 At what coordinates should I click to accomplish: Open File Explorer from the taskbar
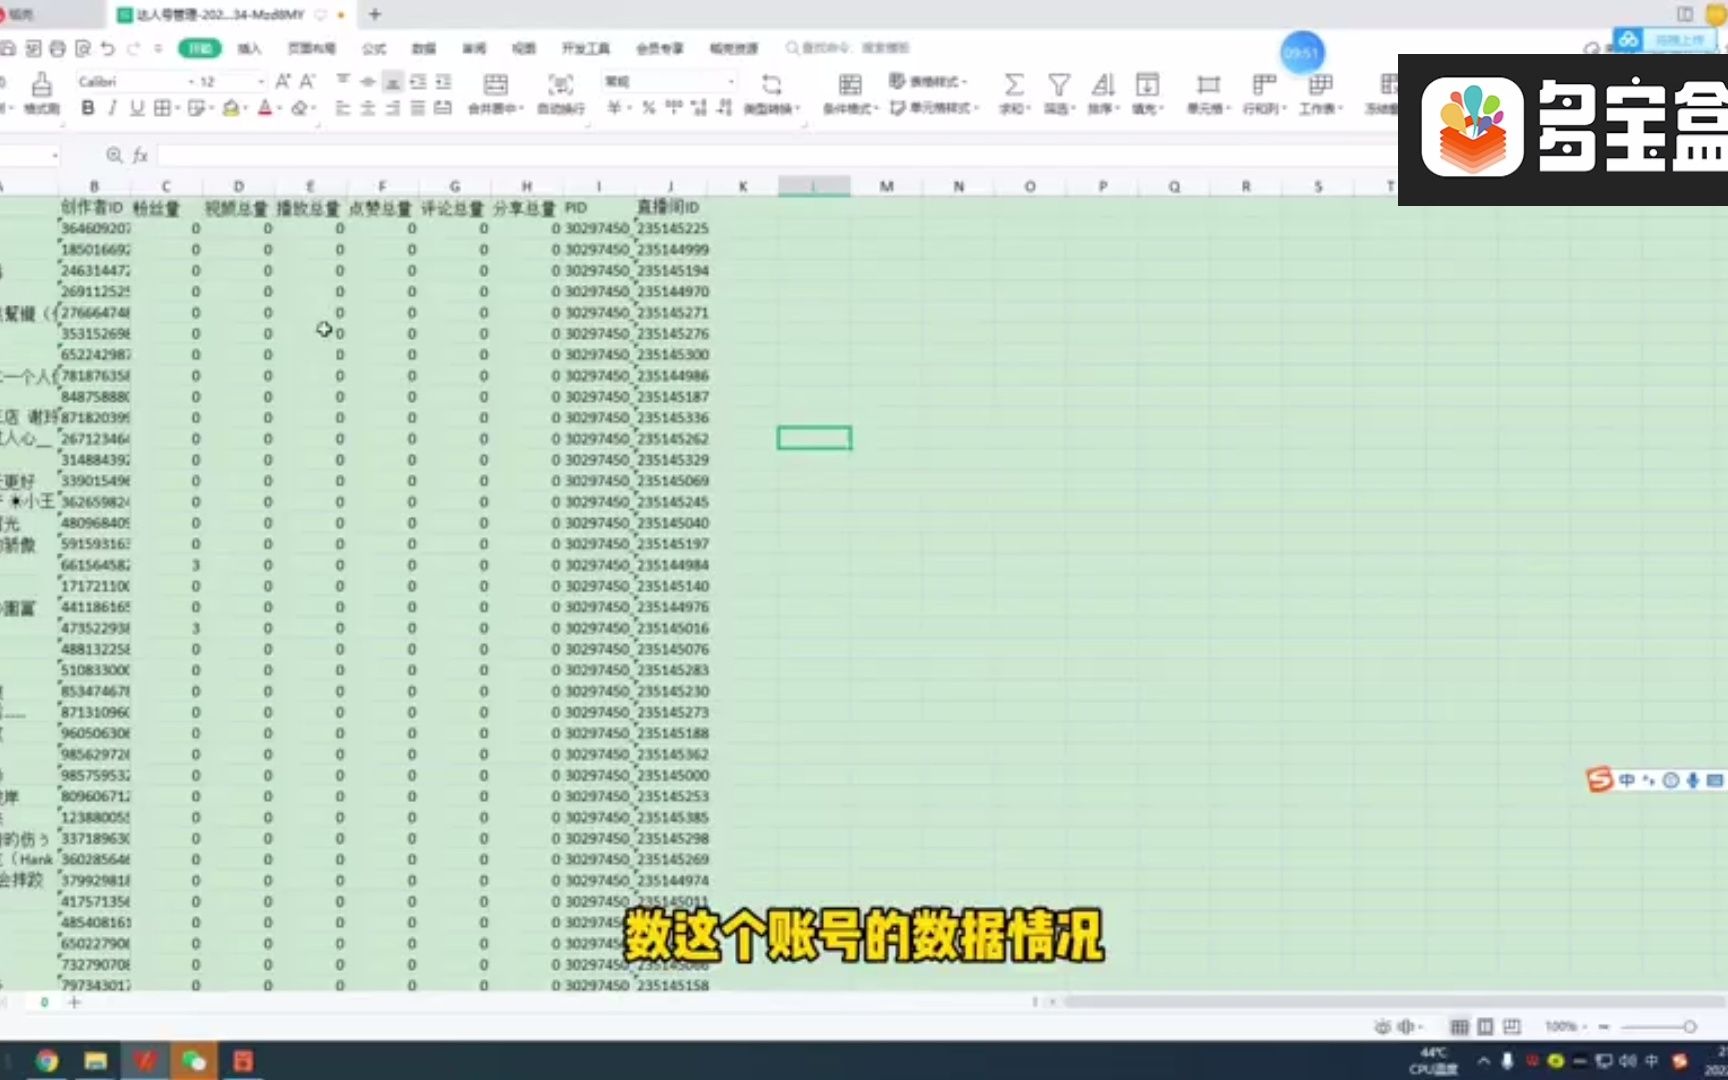(96, 1060)
